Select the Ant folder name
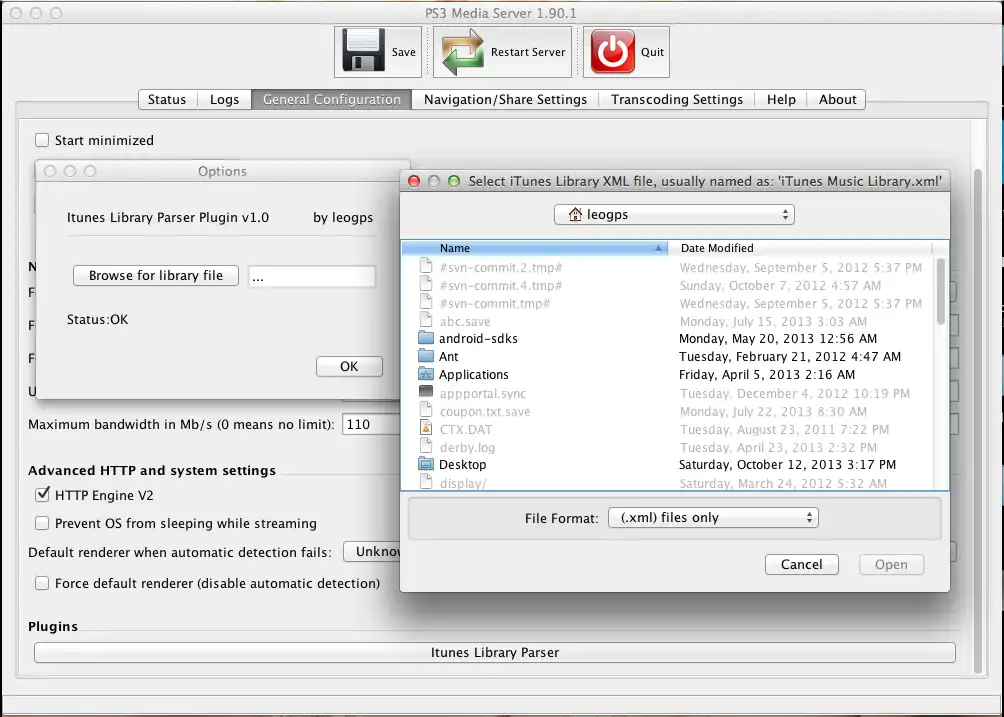1004x717 pixels. click(448, 356)
